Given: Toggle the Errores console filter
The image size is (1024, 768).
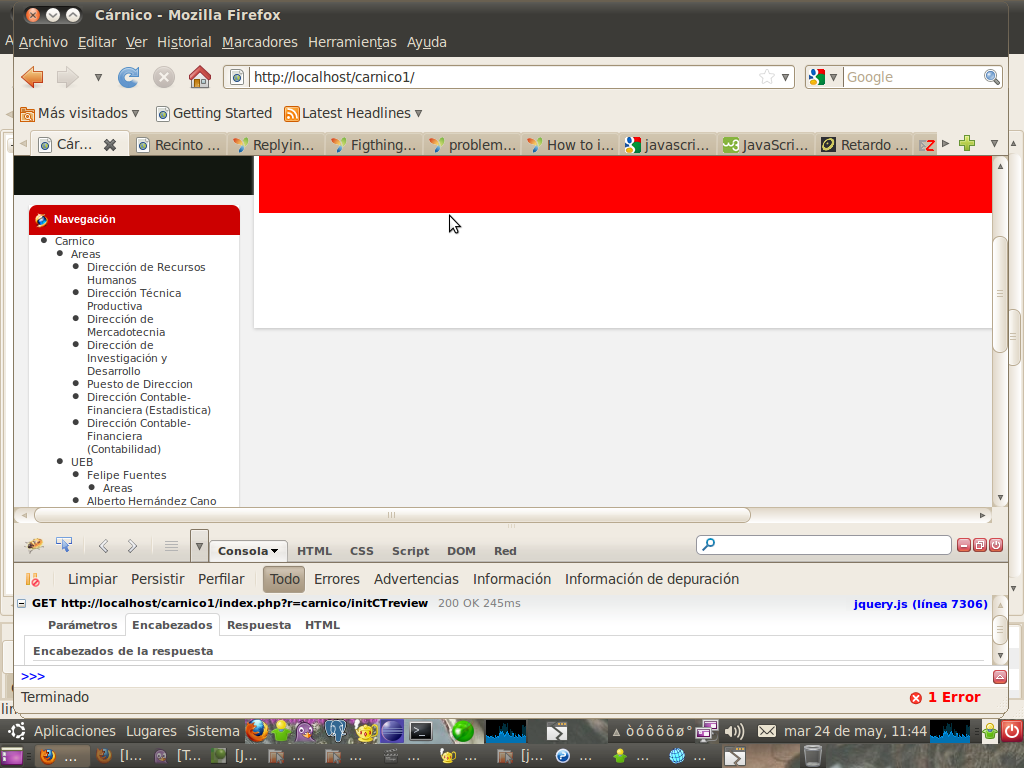Looking at the screenshot, I should [x=336, y=579].
